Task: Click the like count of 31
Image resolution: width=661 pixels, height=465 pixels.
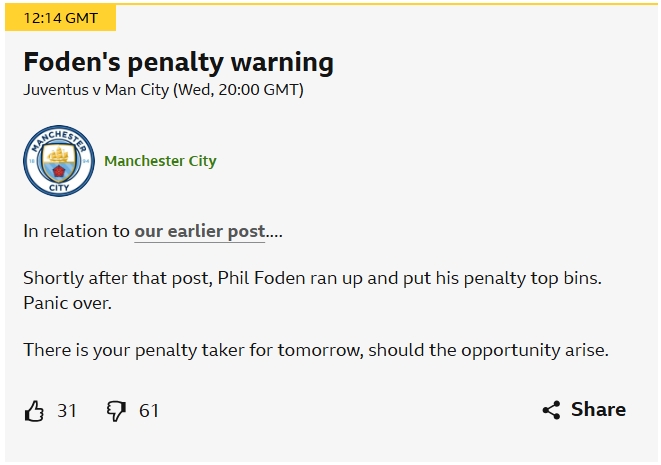Action: tap(67, 410)
